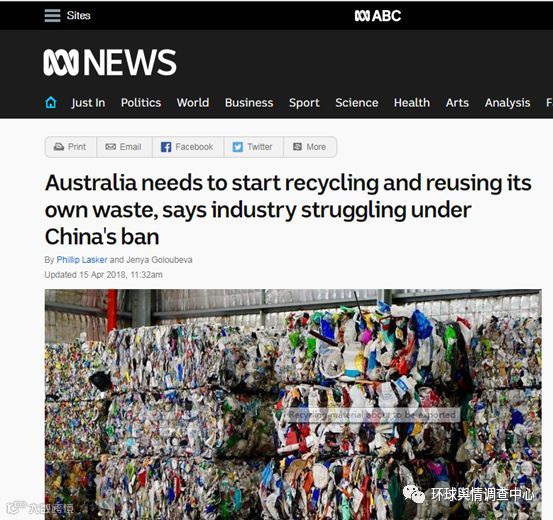Viewport: 553px width, 520px height.
Task: Open the Arts section
Action: [457, 103]
